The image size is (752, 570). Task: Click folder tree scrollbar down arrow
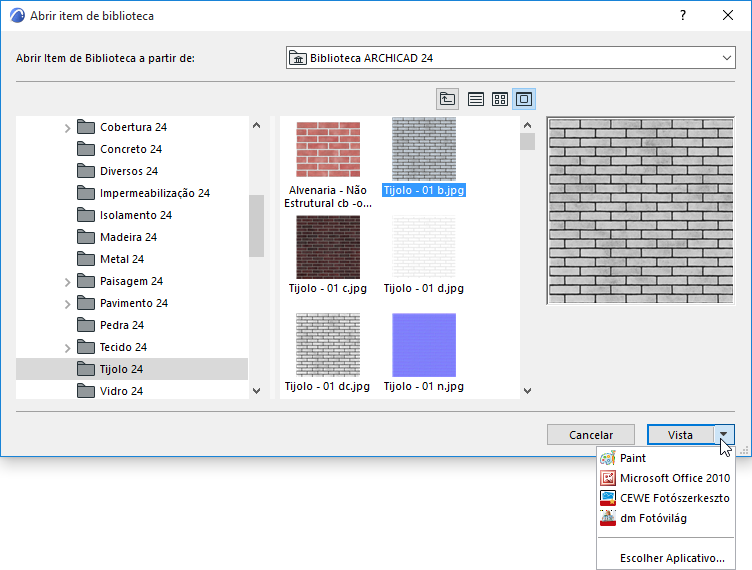point(257,391)
